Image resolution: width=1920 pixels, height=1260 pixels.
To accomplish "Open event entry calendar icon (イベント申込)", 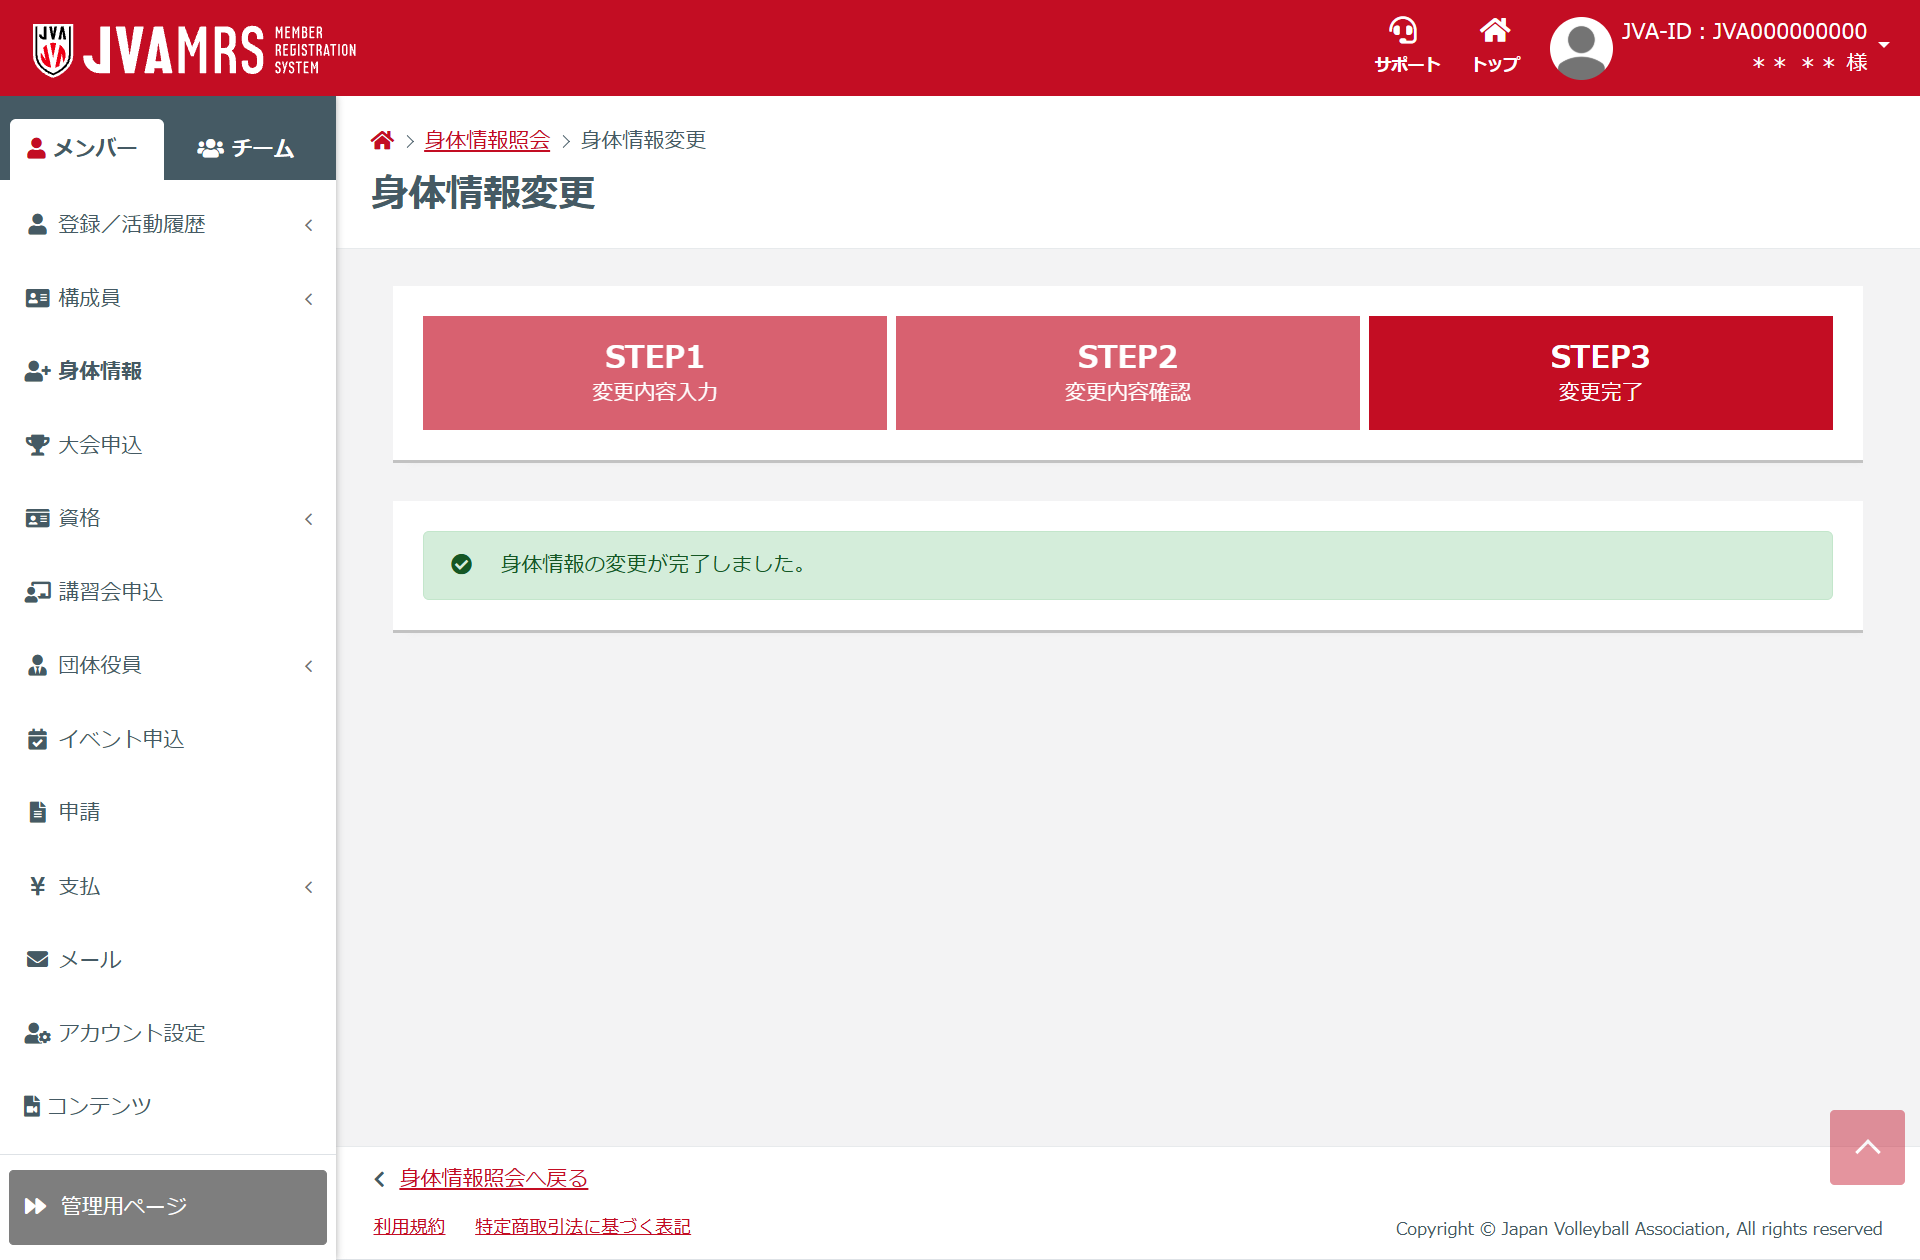I will 37,739.
